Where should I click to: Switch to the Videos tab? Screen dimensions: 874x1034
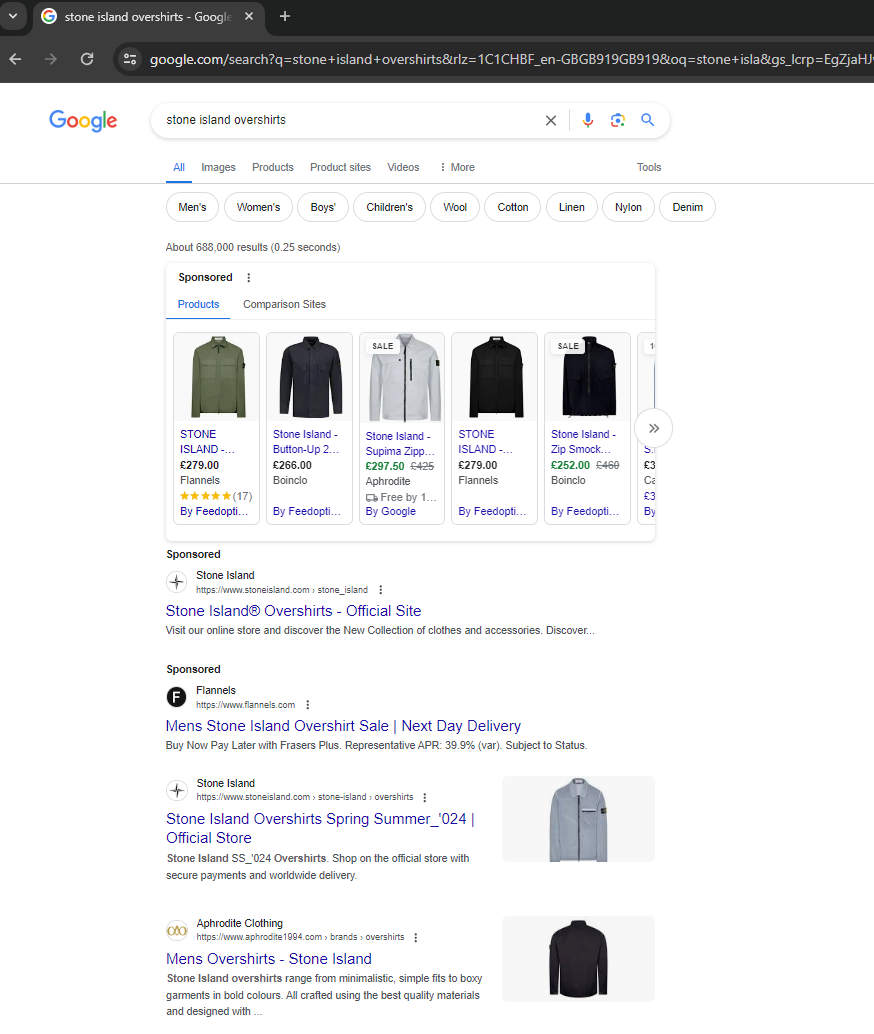coord(403,167)
